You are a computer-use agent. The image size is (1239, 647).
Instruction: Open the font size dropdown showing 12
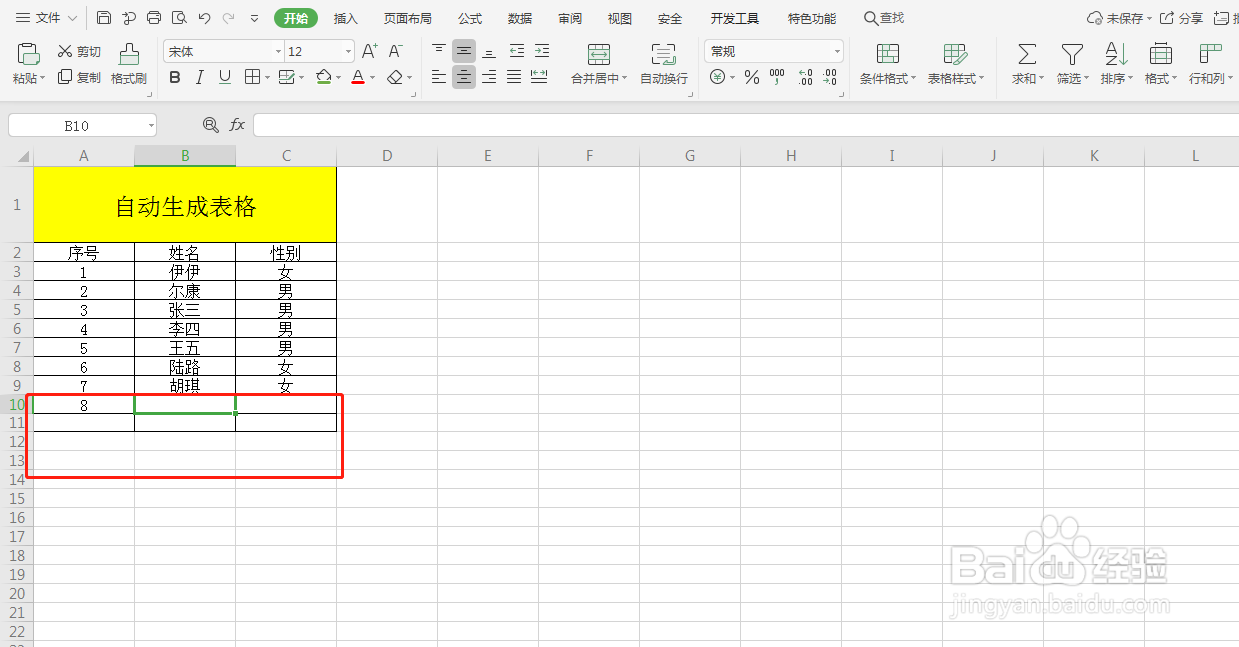348,51
